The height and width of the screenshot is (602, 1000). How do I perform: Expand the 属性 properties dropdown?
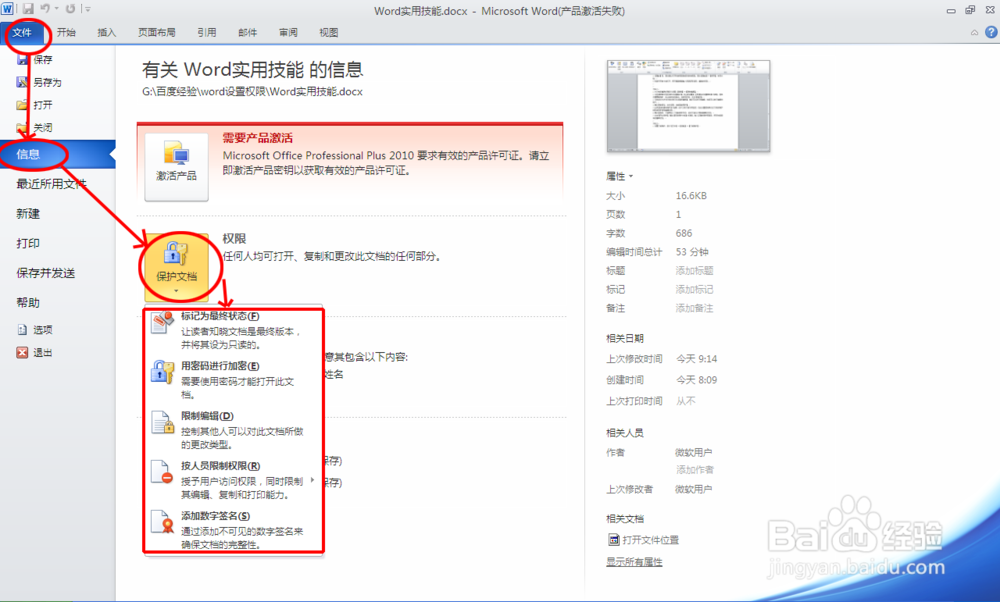tap(619, 176)
